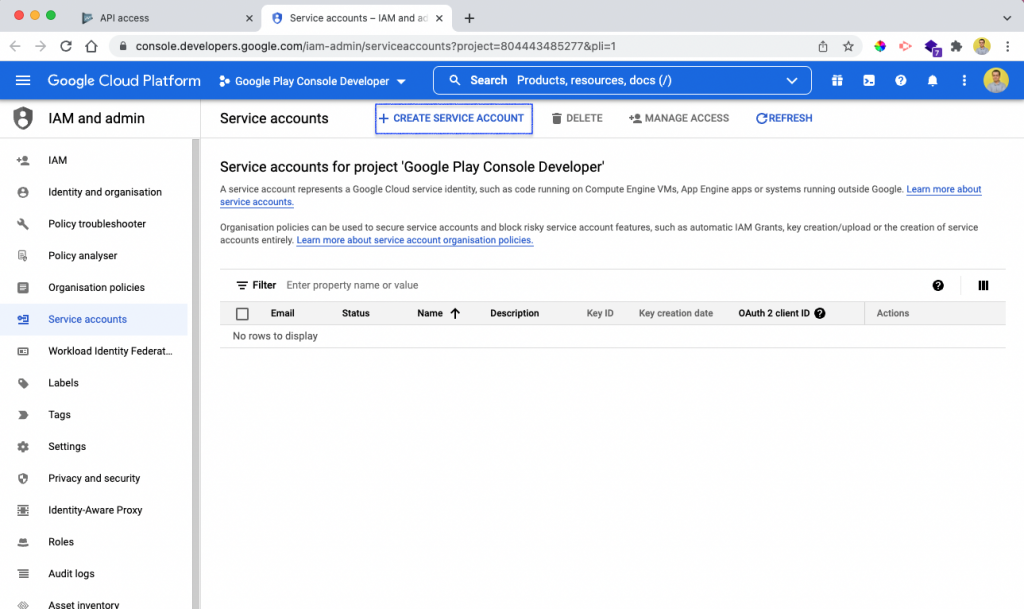Click the Chrome profile avatar in toolbar
The width and height of the screenshot is (1024, 609).
coord(982,46)
